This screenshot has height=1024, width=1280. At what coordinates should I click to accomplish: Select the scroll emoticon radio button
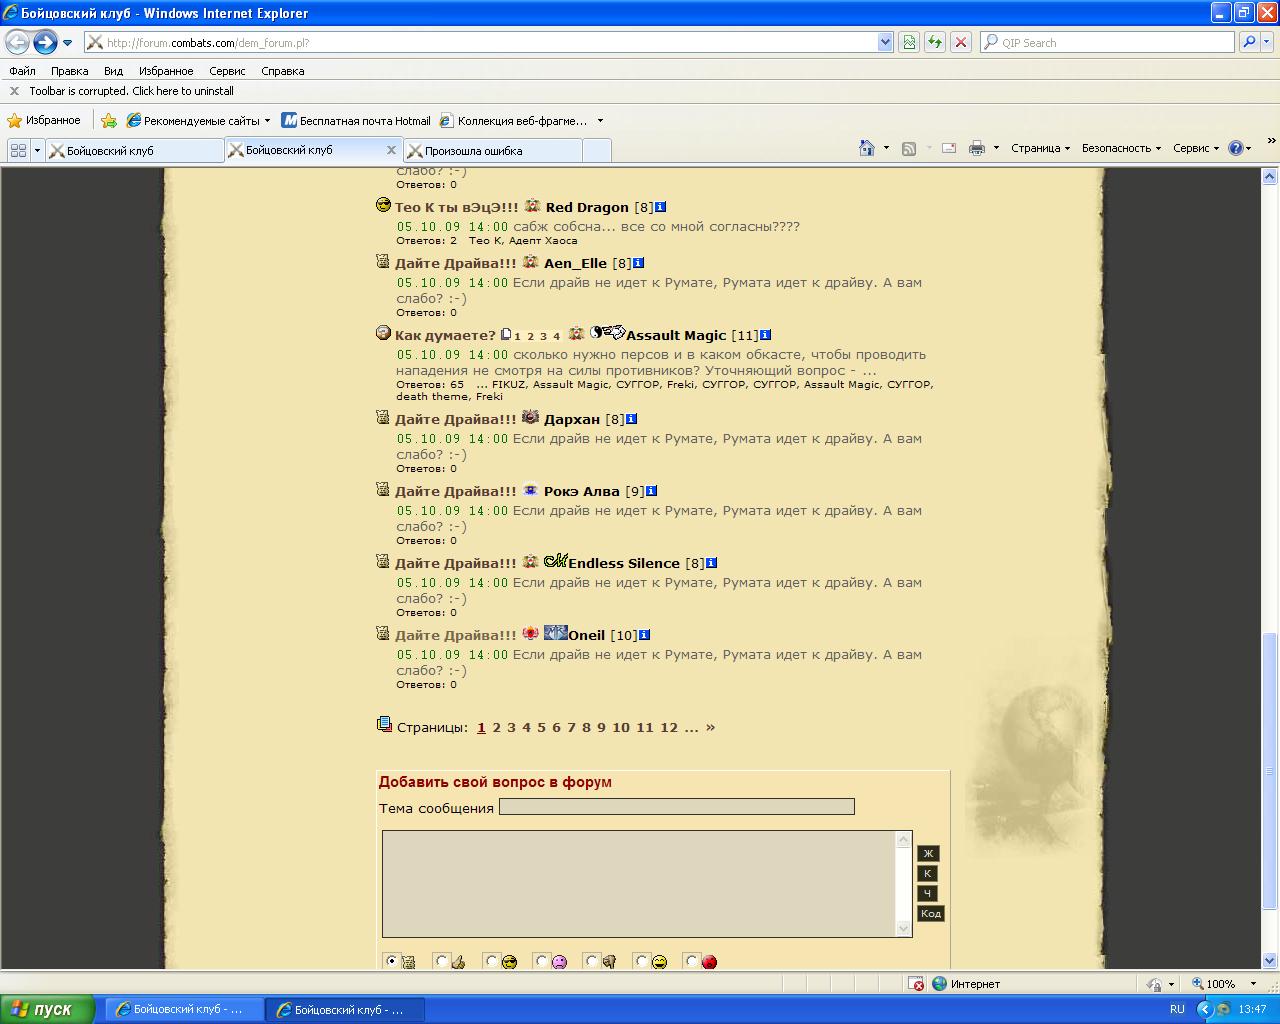(x=391, y=961)
